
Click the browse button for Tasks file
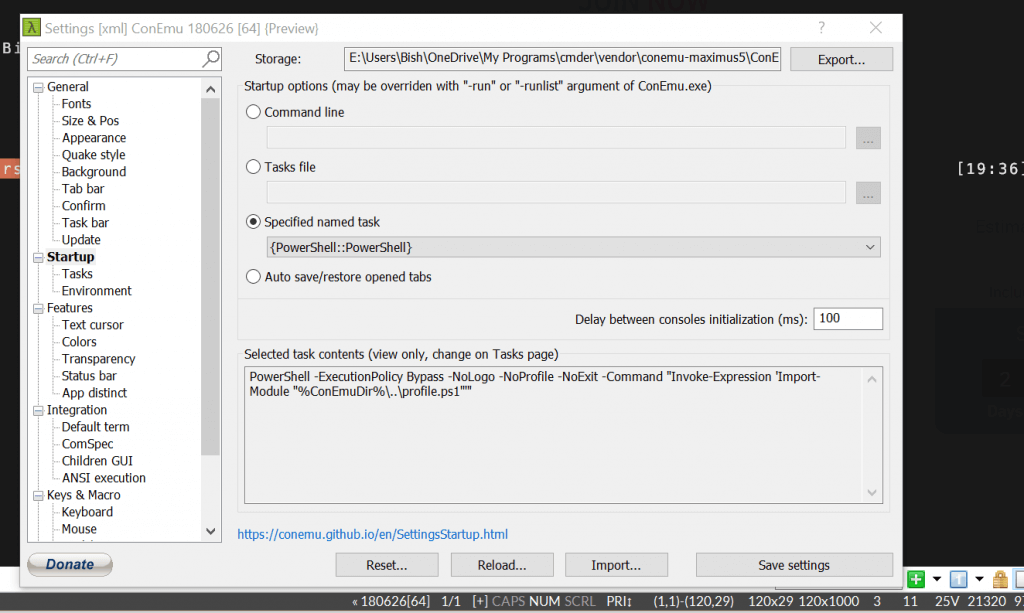click(868, 193)
